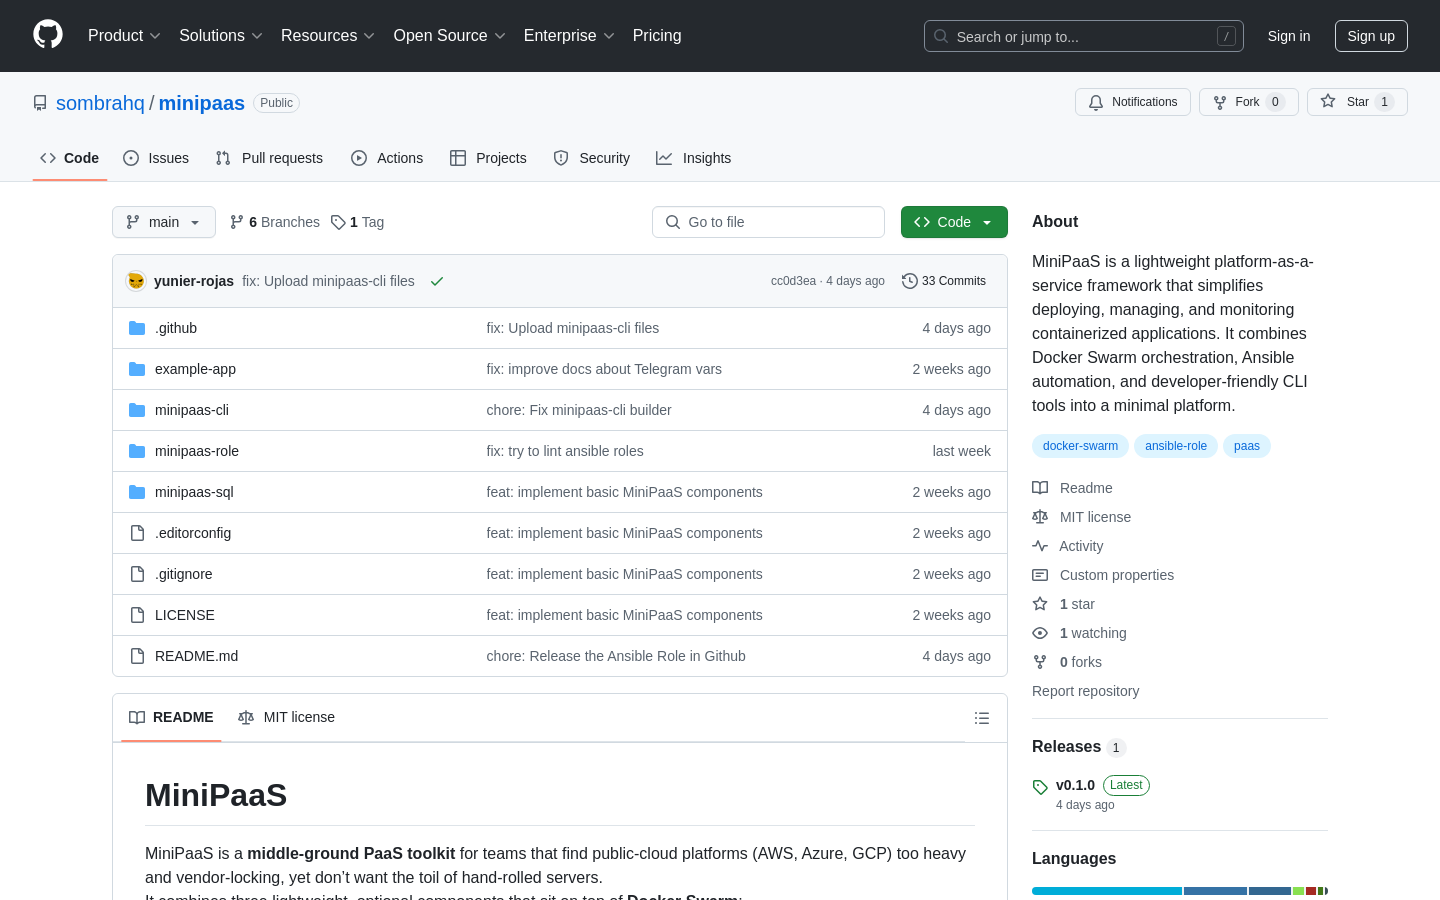Click the Activity pulse icon
Screen dimensions: 1440x900
(1040, 546)
